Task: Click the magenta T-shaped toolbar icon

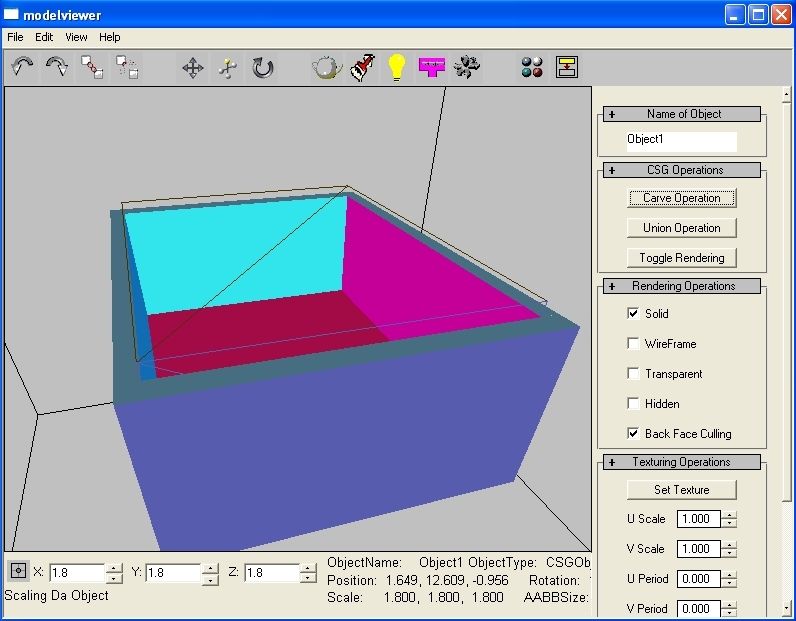Action: tap(432, 67)
